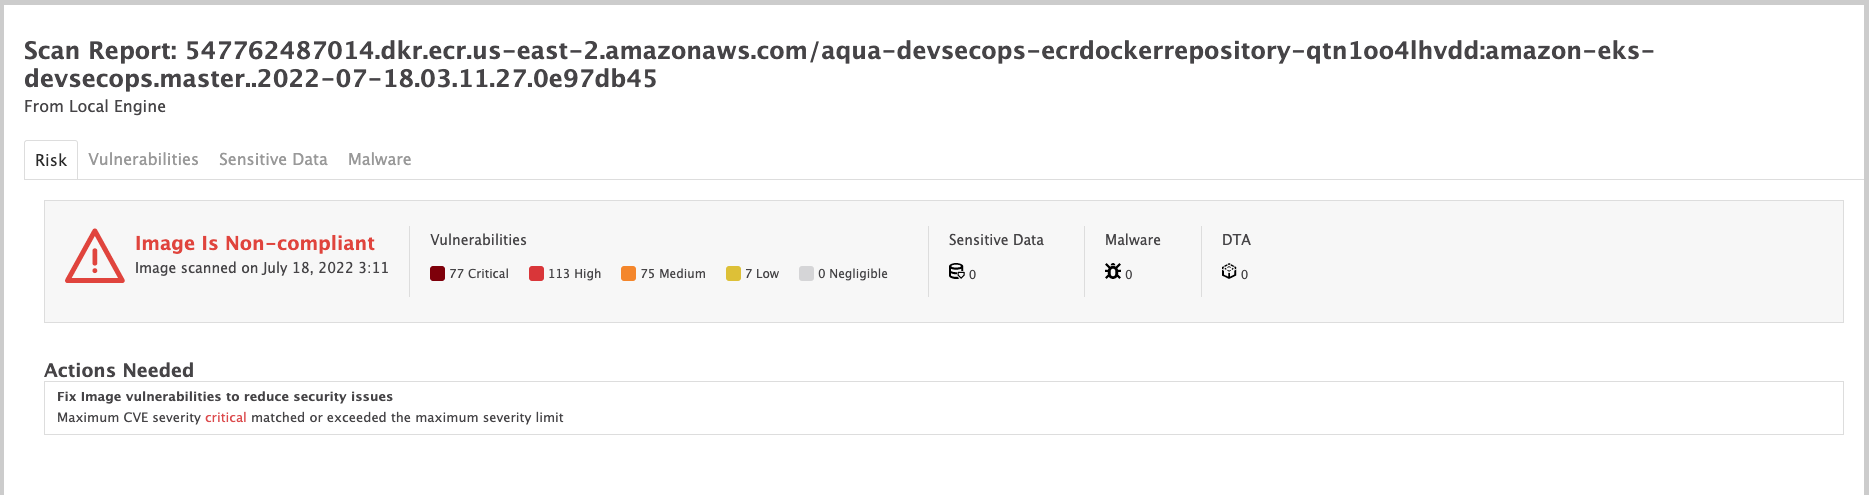Click the 'From Local Engine' text

(95, 106)
